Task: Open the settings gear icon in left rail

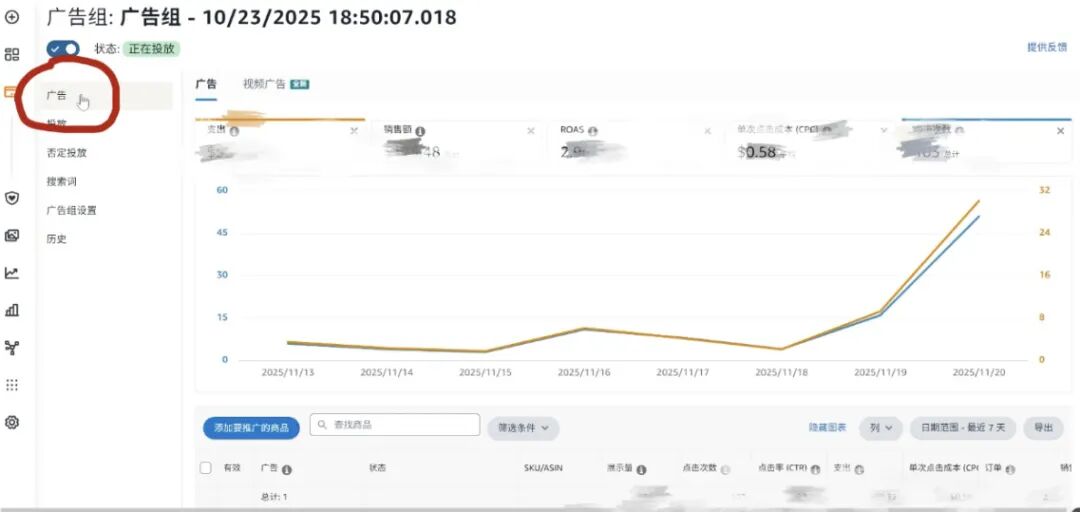Action: pyautogui.click(x=12, y=422)
